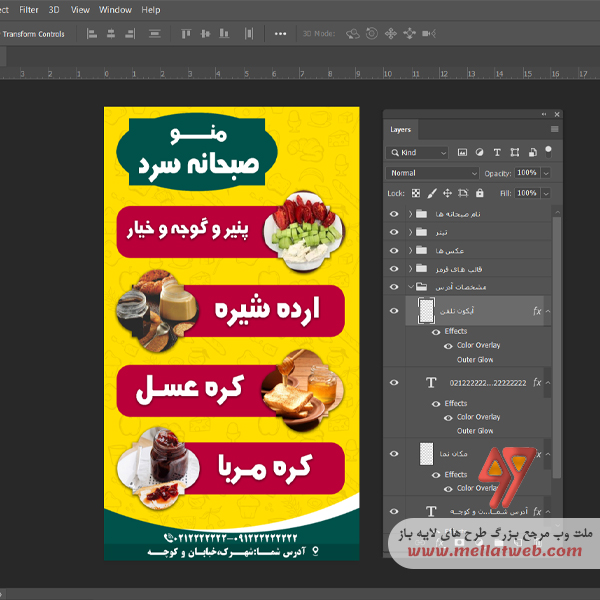Image resolution: width=600 pixels, height=600 pixels.
Task: Open the View menu
Action: pyautogui.click(x=80, y=10)
